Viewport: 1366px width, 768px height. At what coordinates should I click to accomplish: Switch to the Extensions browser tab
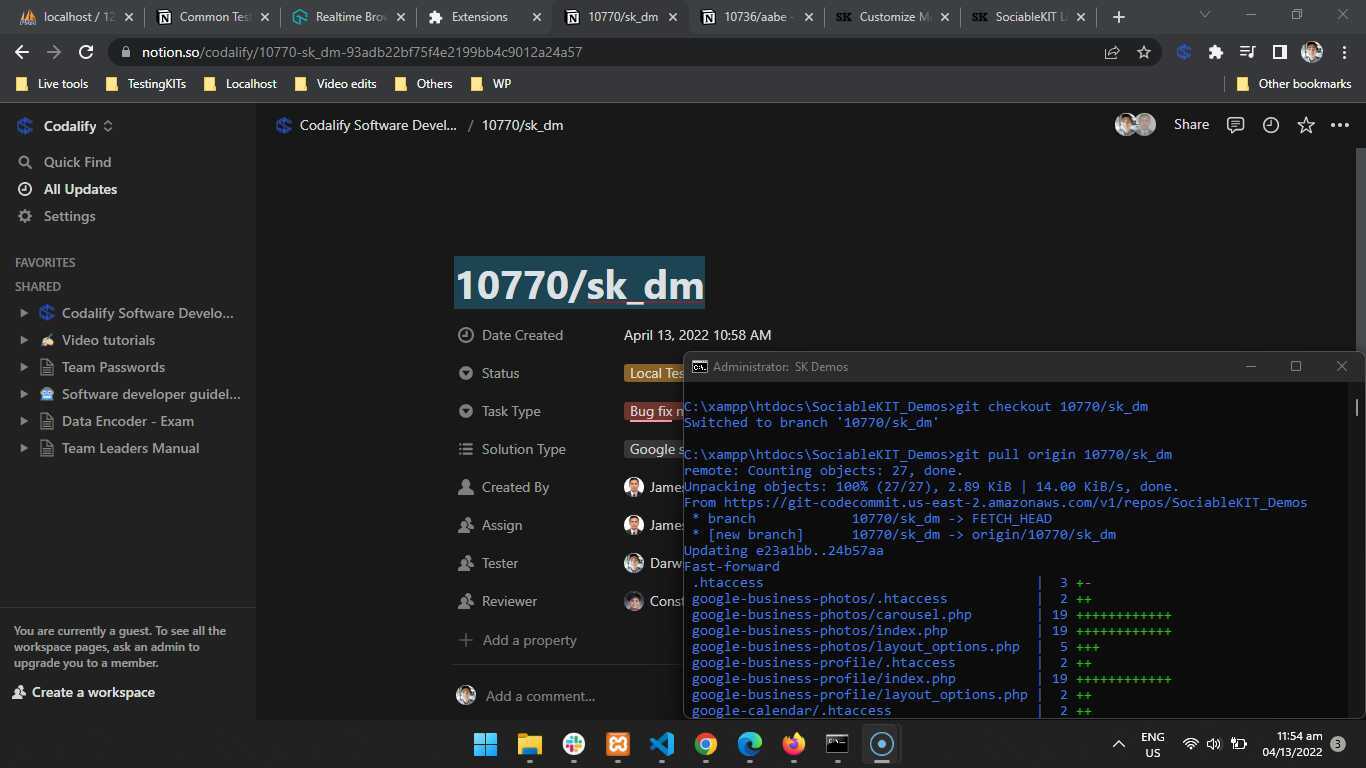tap(480, 17)
